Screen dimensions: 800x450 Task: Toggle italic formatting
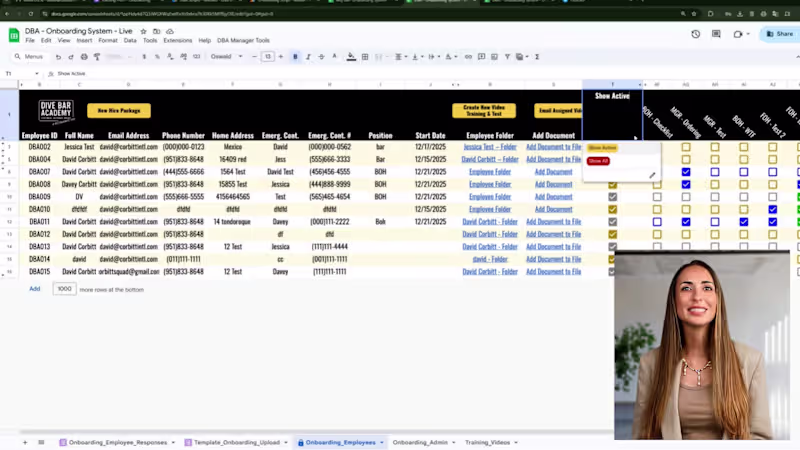308,57
